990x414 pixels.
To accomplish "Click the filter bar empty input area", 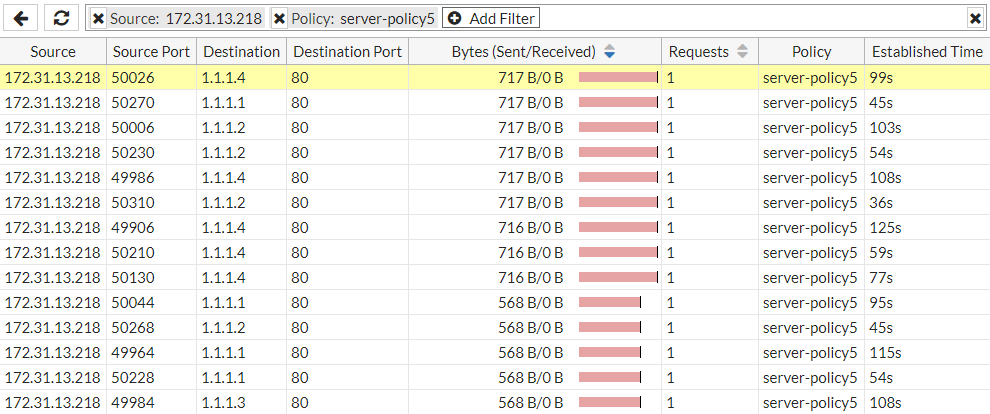I will pos(753,18).
